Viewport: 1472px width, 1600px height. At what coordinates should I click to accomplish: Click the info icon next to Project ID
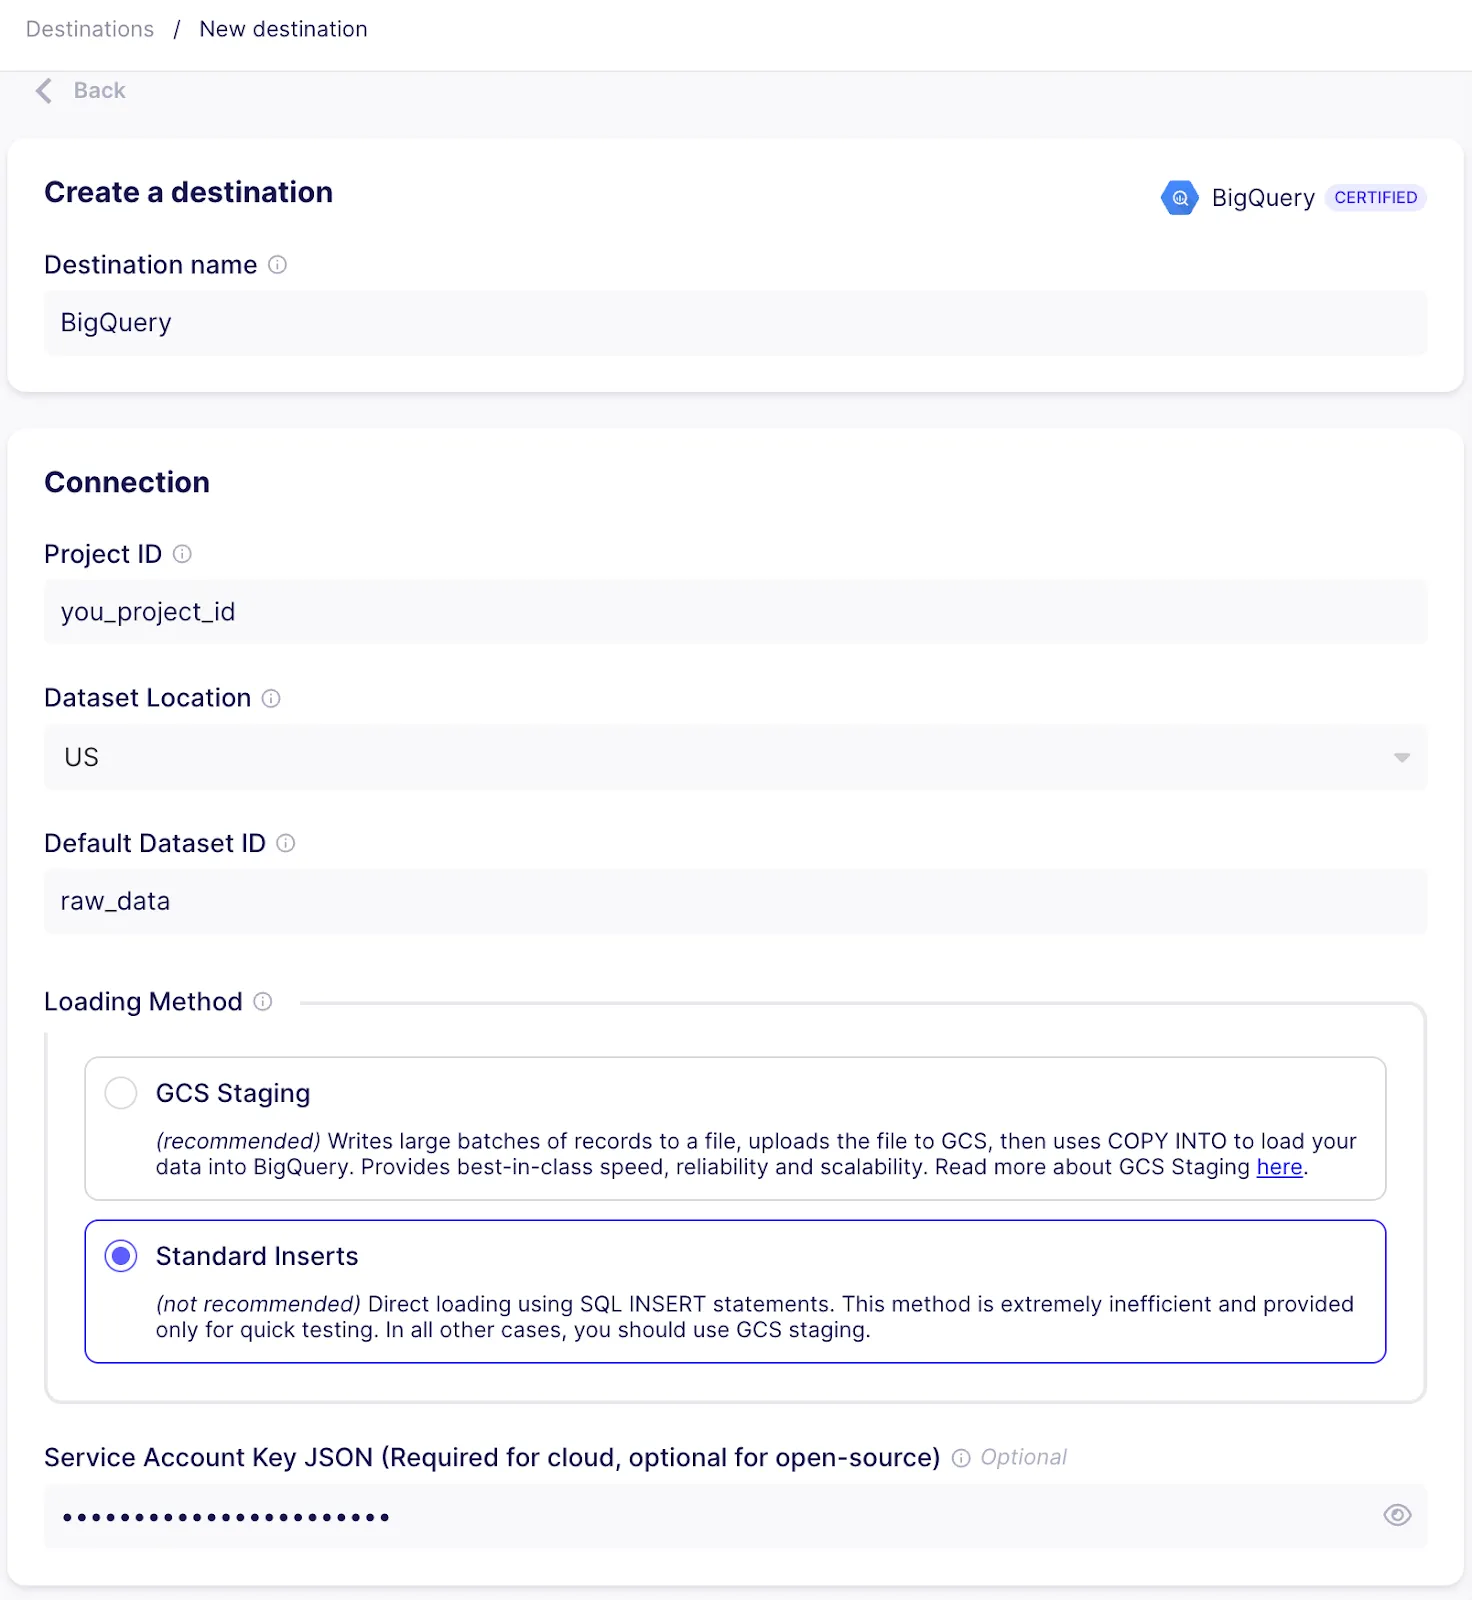coord(182,554)
